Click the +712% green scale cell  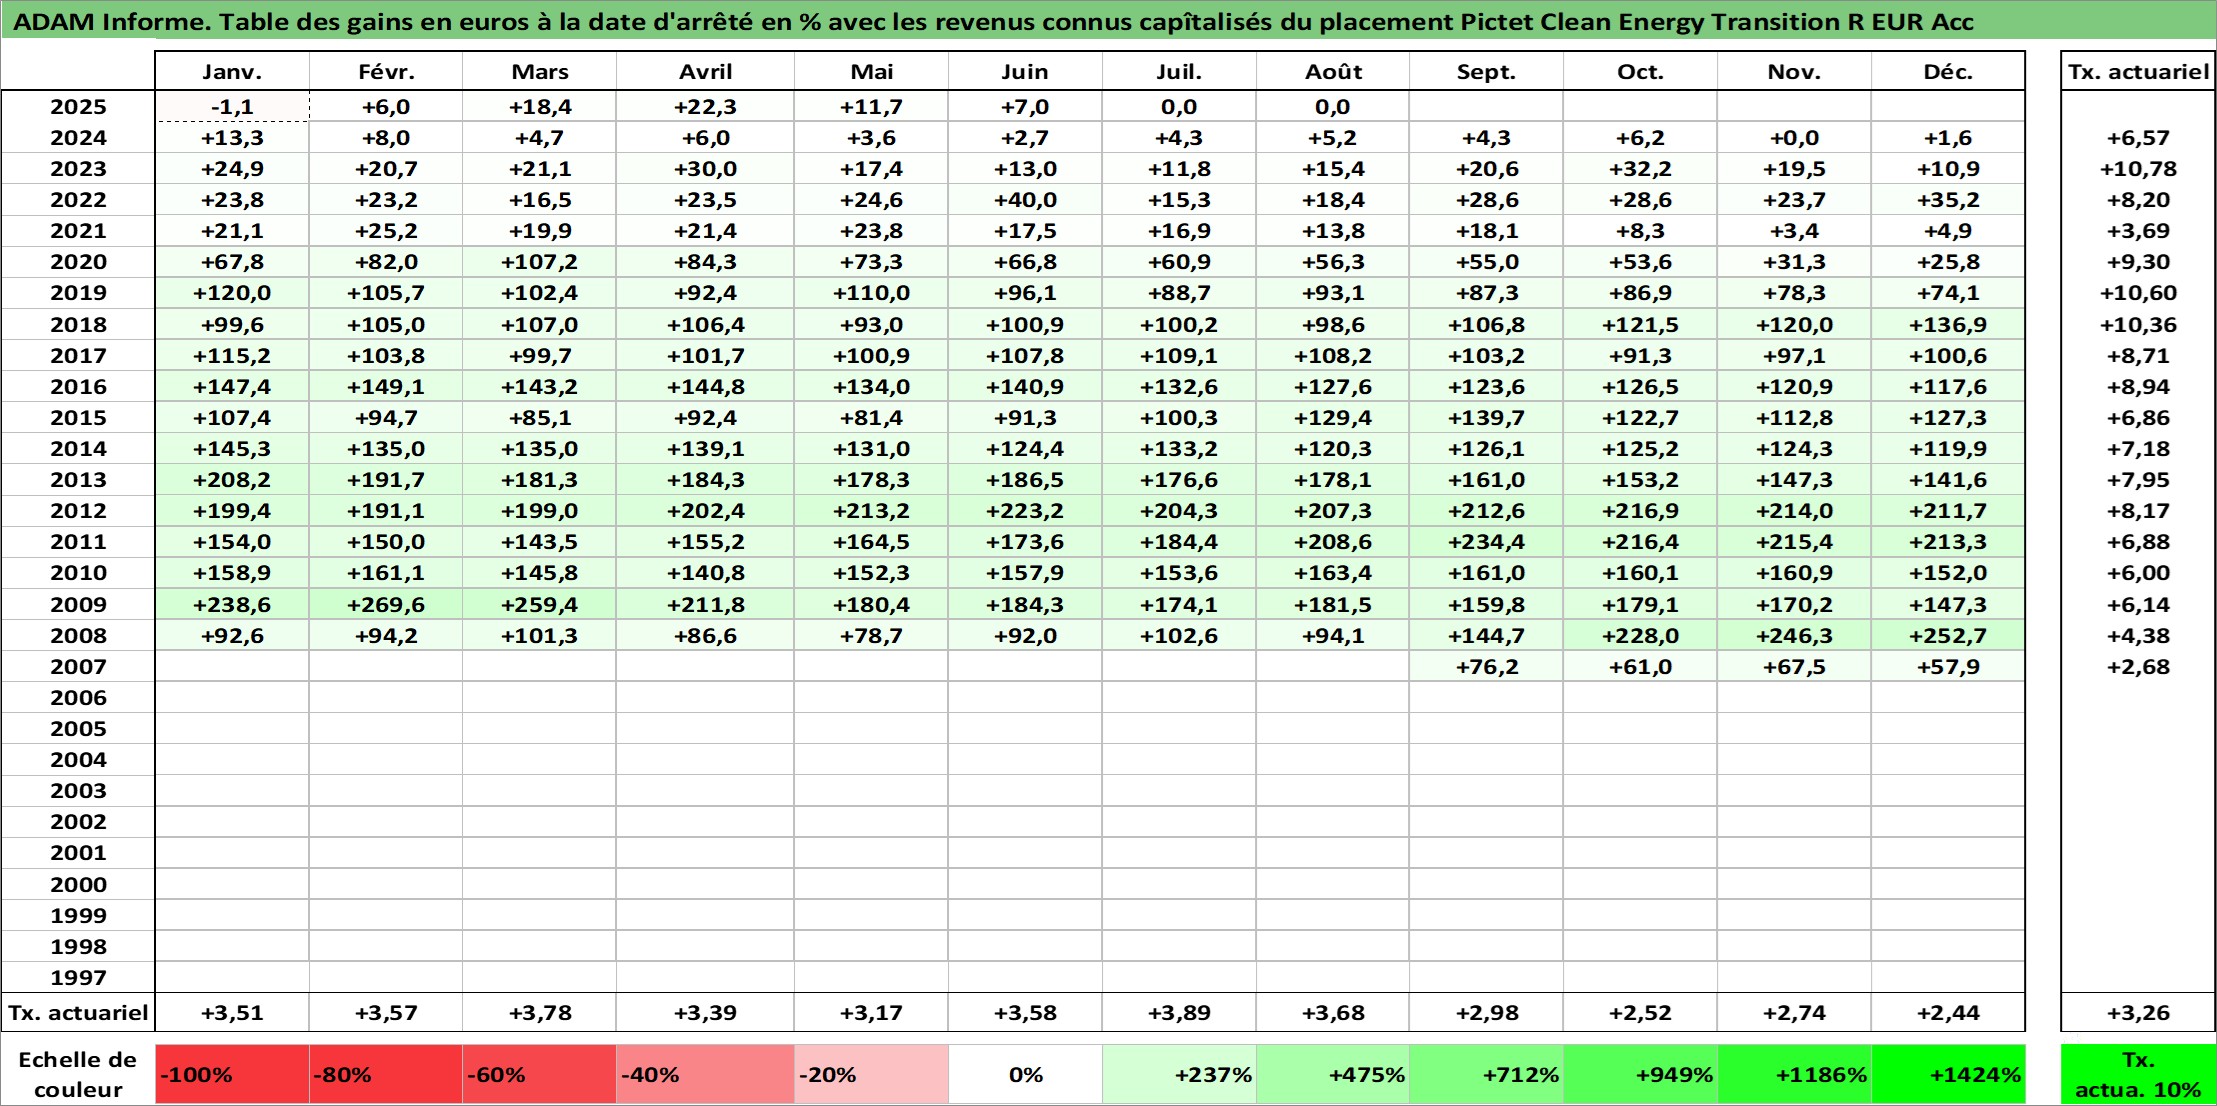[x=1486, y=1075]
